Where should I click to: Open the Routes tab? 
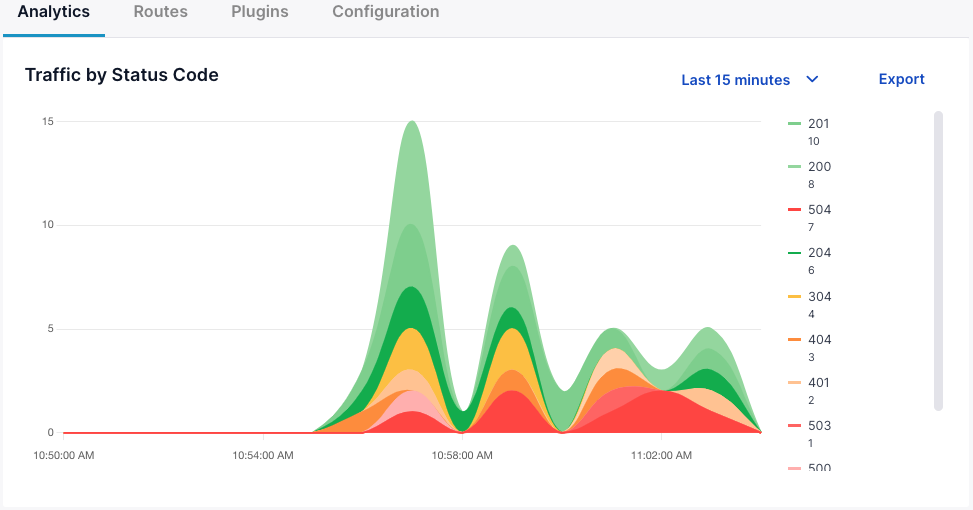[161, 12]
